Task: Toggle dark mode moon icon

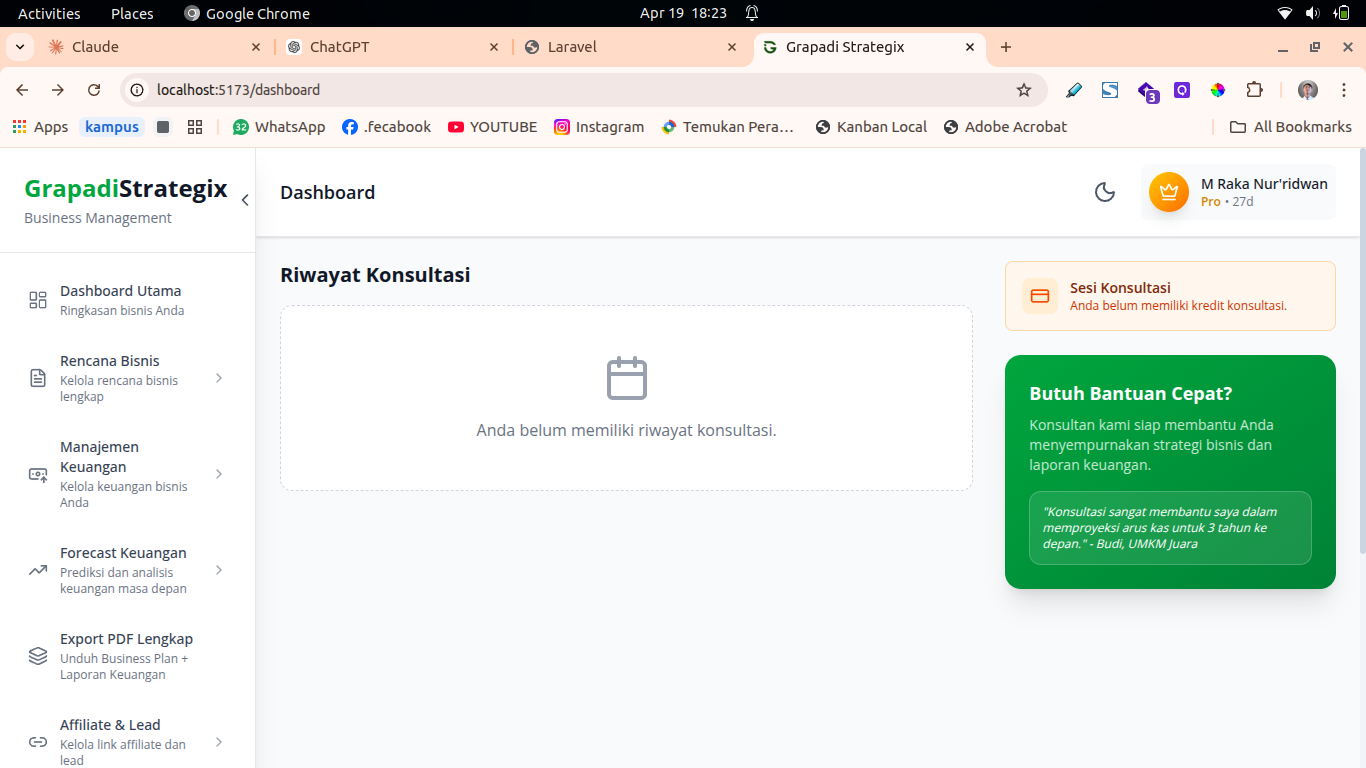Action: pos(1105,192)
